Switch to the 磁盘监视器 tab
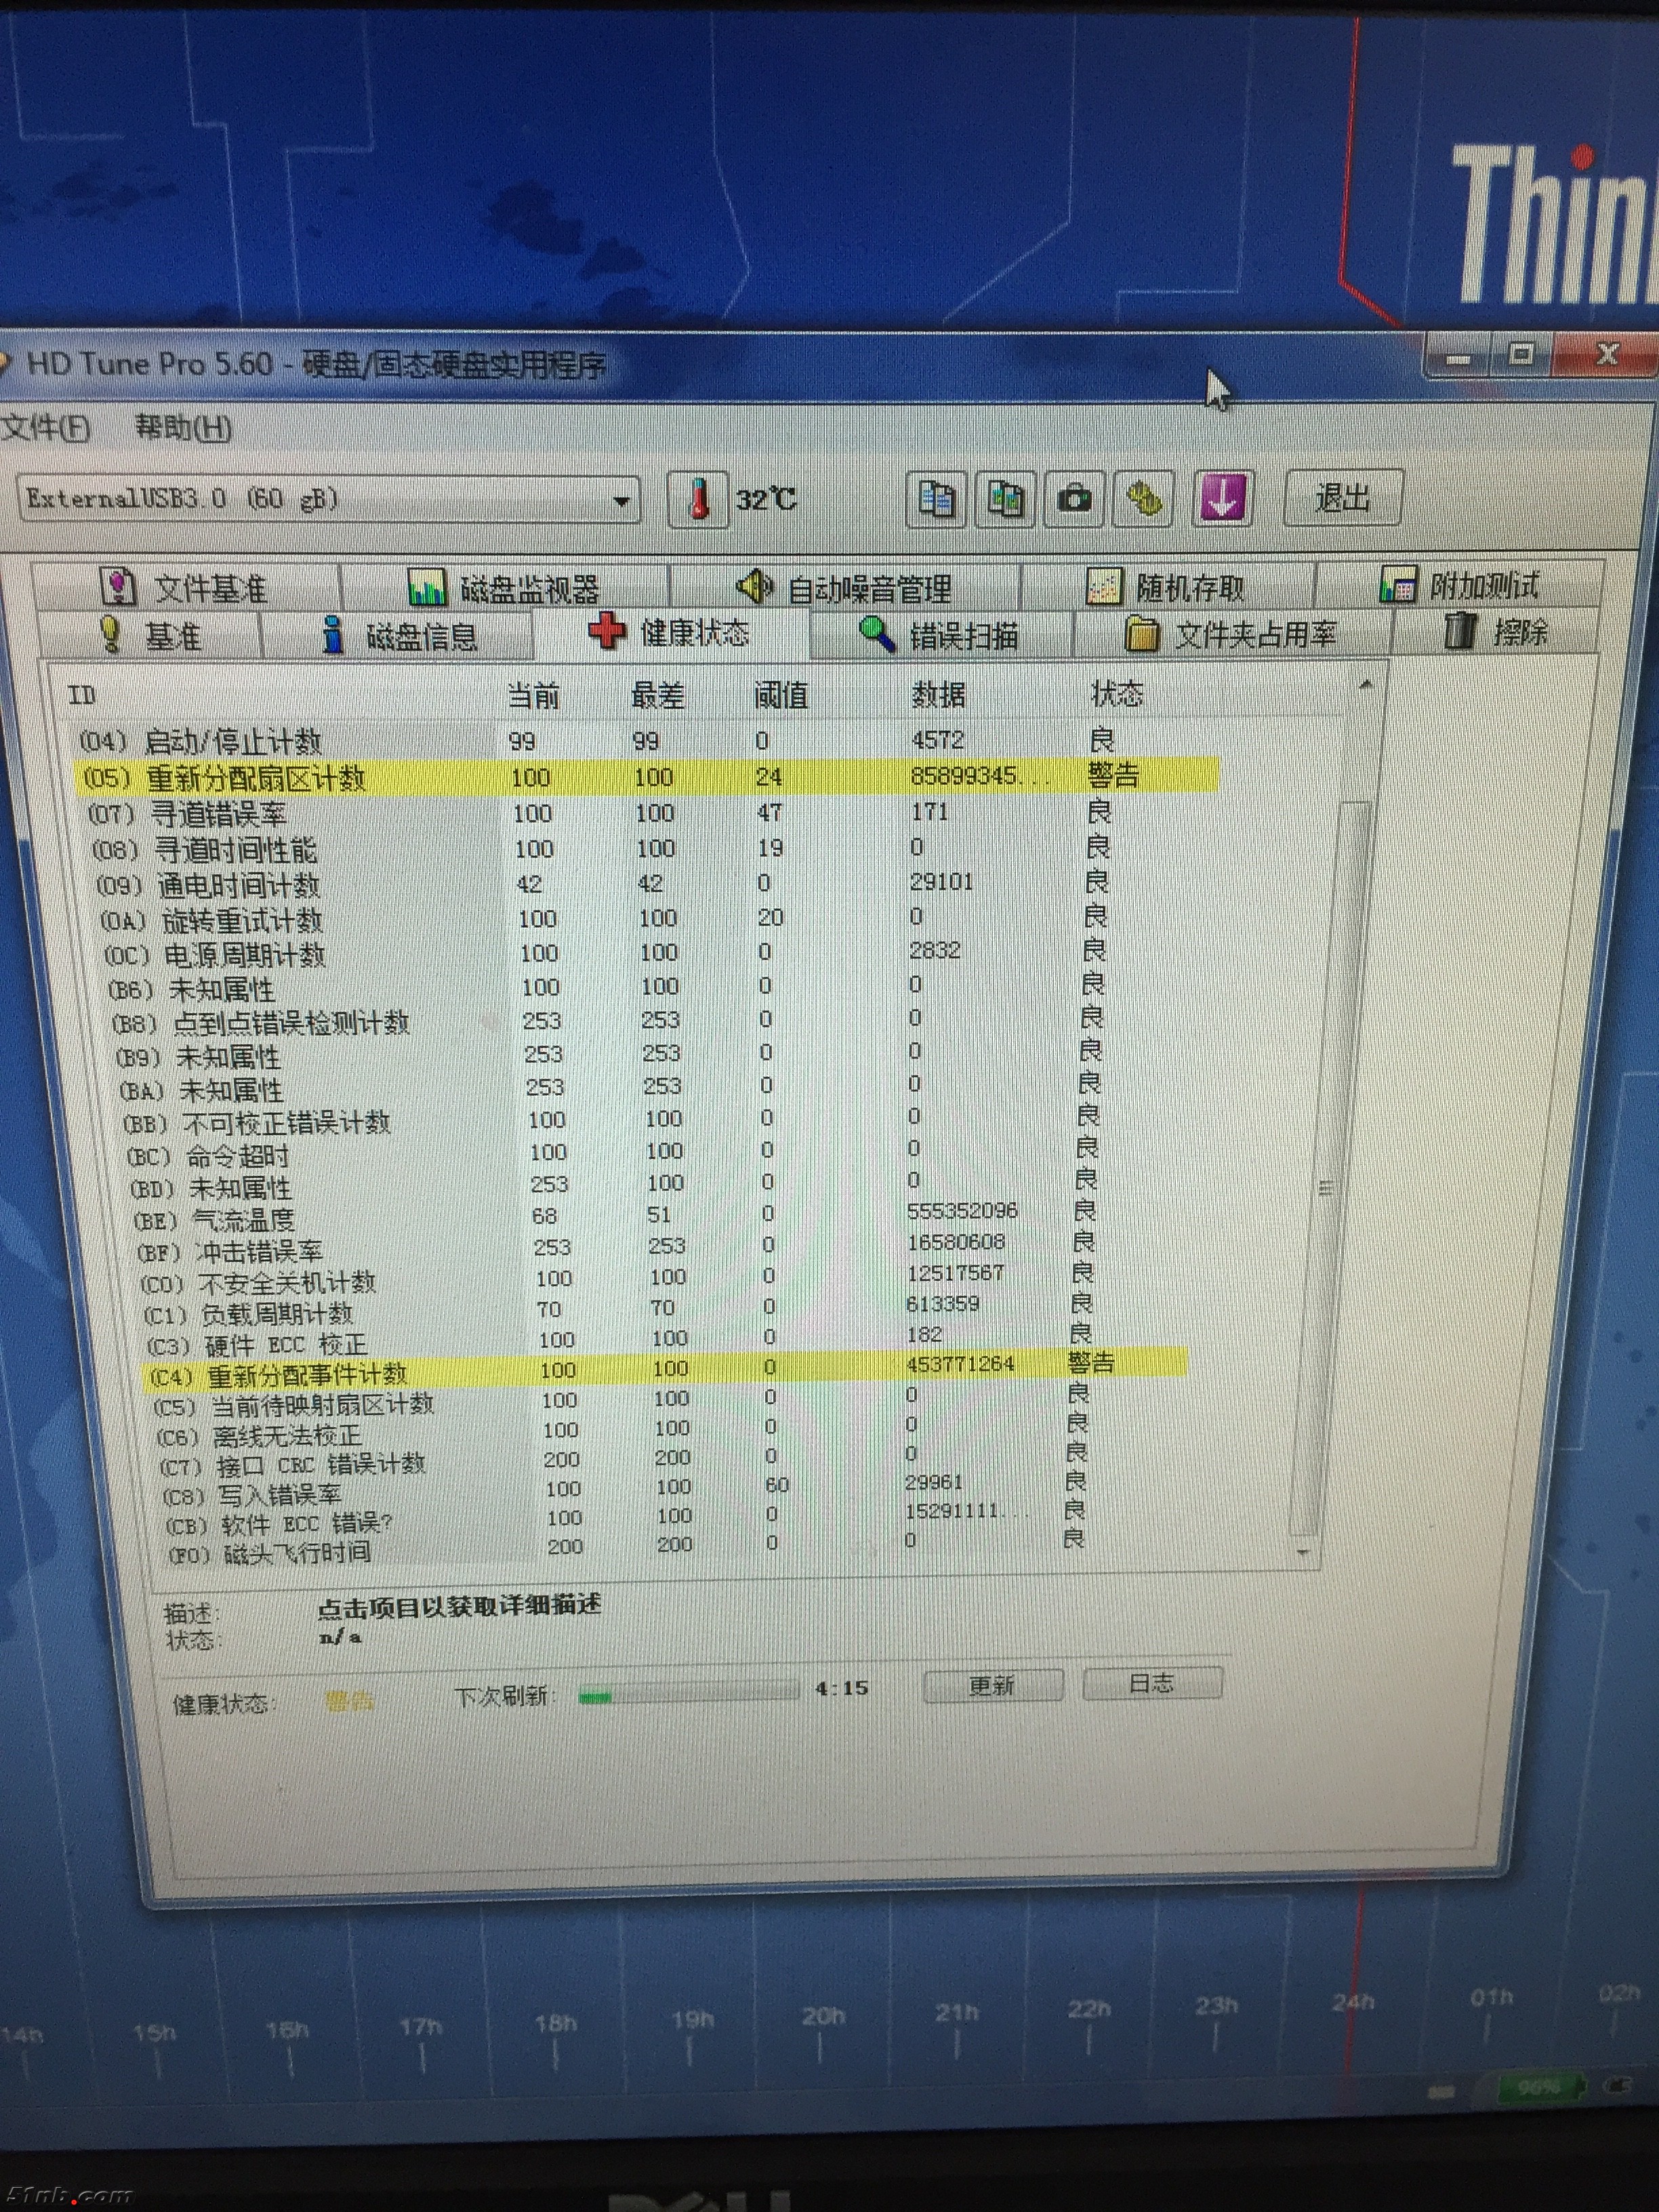Viewport: 1659px width, 2212px height. 505,587
